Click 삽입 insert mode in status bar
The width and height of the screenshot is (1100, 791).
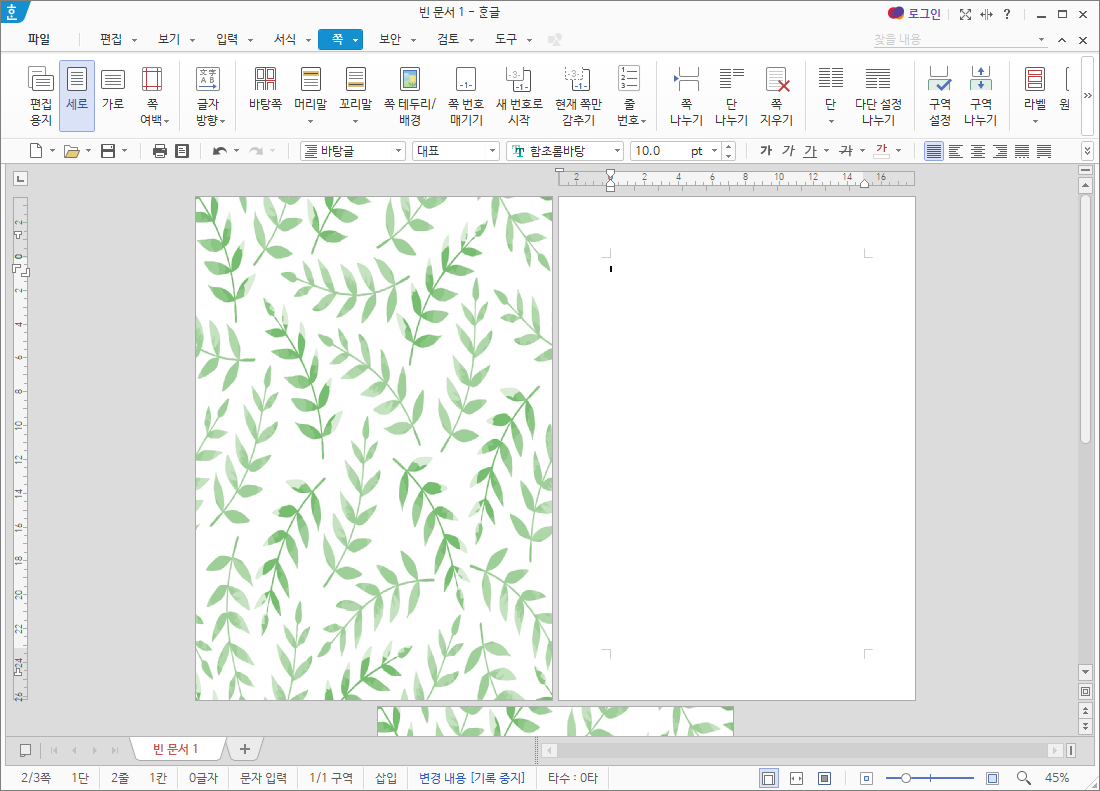[386, 778]
